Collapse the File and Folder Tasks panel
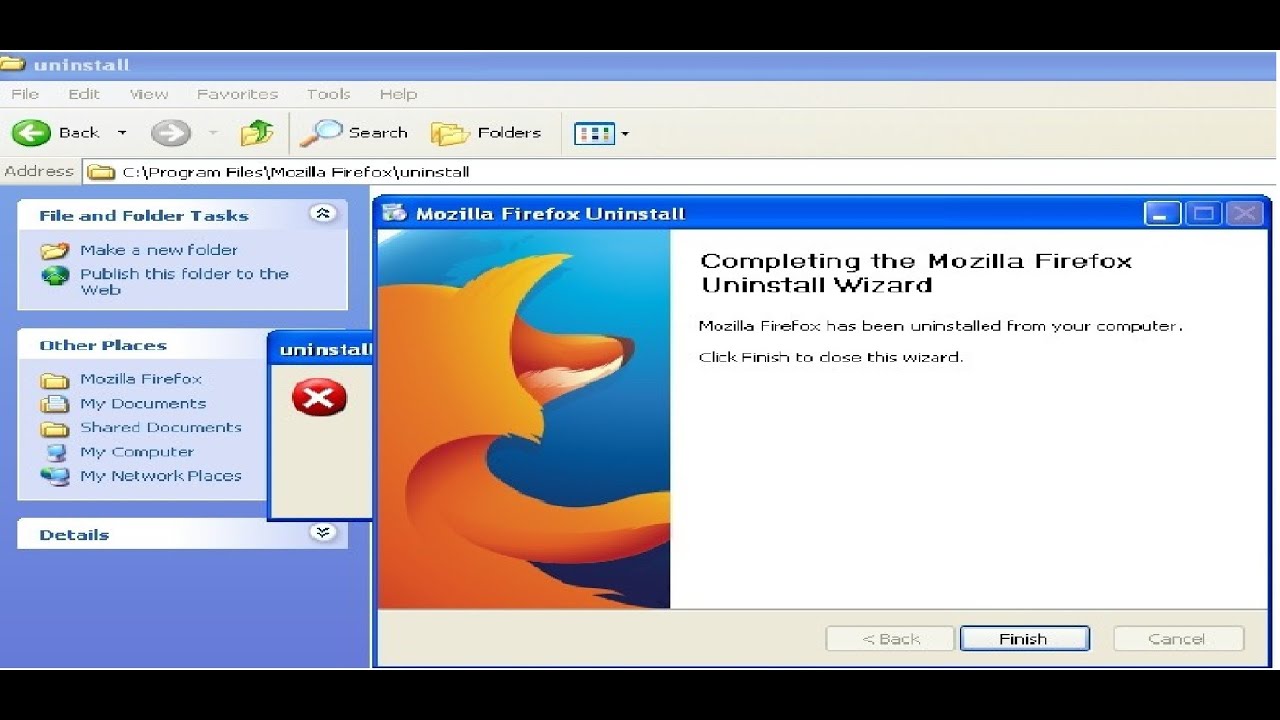Screen dimensions: 1280x720 click(x=323, y=214)
